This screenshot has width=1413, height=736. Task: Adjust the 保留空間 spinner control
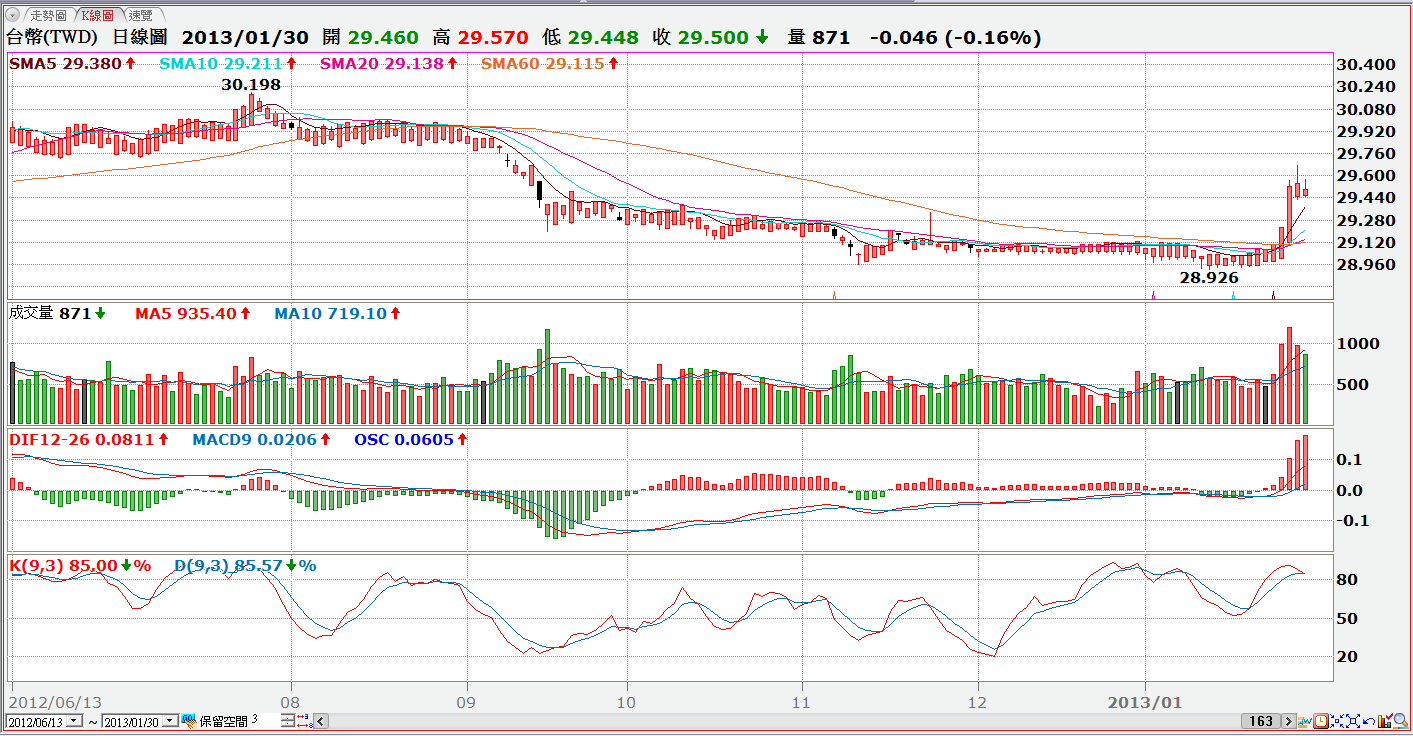click(287, 721)
